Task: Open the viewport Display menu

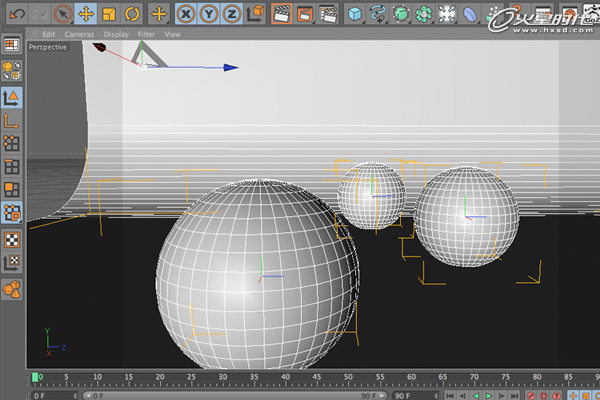Action: (x=116, y=34)
